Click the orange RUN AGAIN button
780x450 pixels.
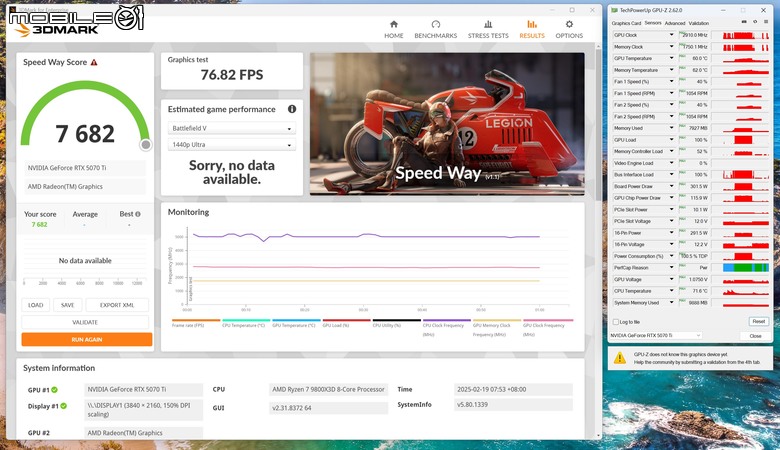click(x=87, y=340)
